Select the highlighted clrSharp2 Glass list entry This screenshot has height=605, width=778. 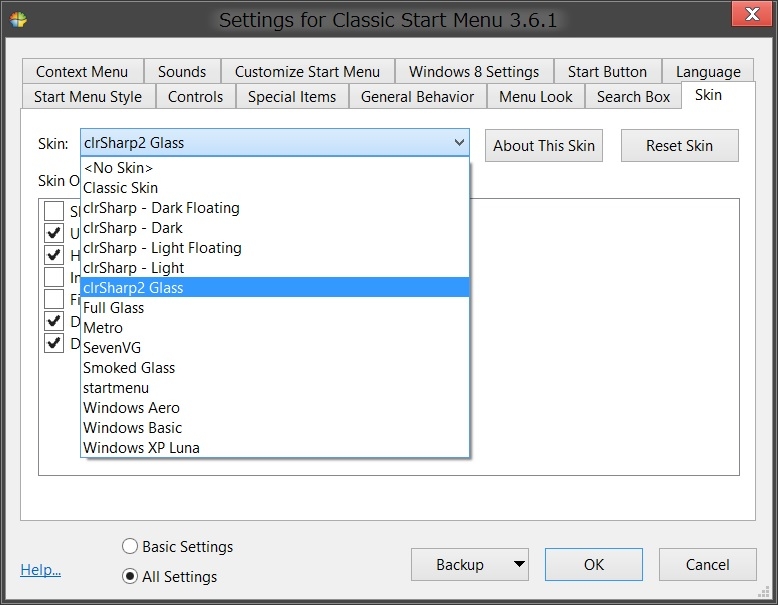point(275,287)
